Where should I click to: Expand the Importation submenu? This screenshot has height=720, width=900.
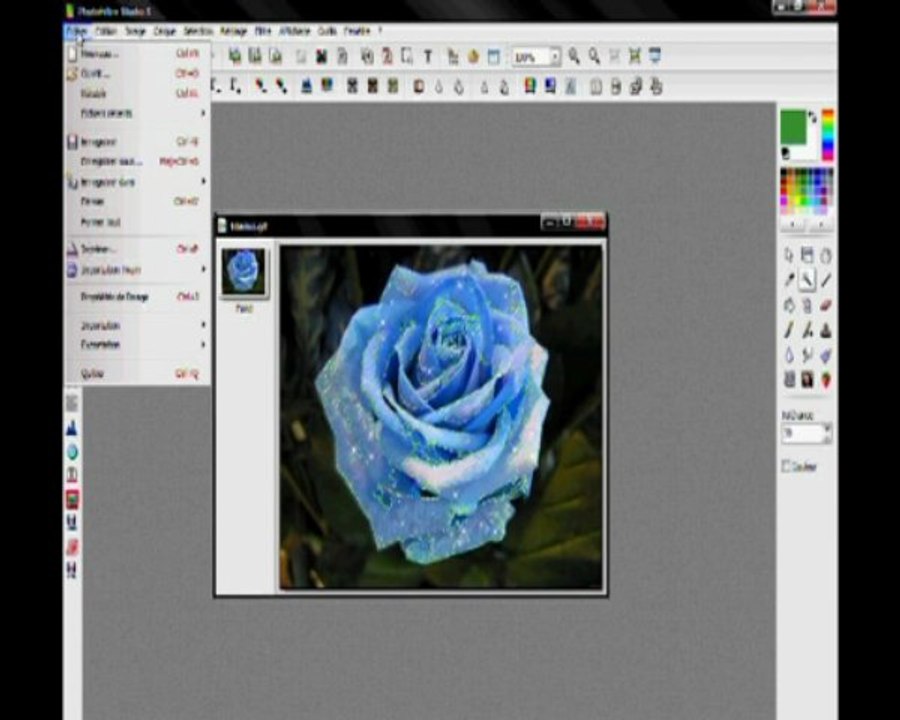pos(138,325)
